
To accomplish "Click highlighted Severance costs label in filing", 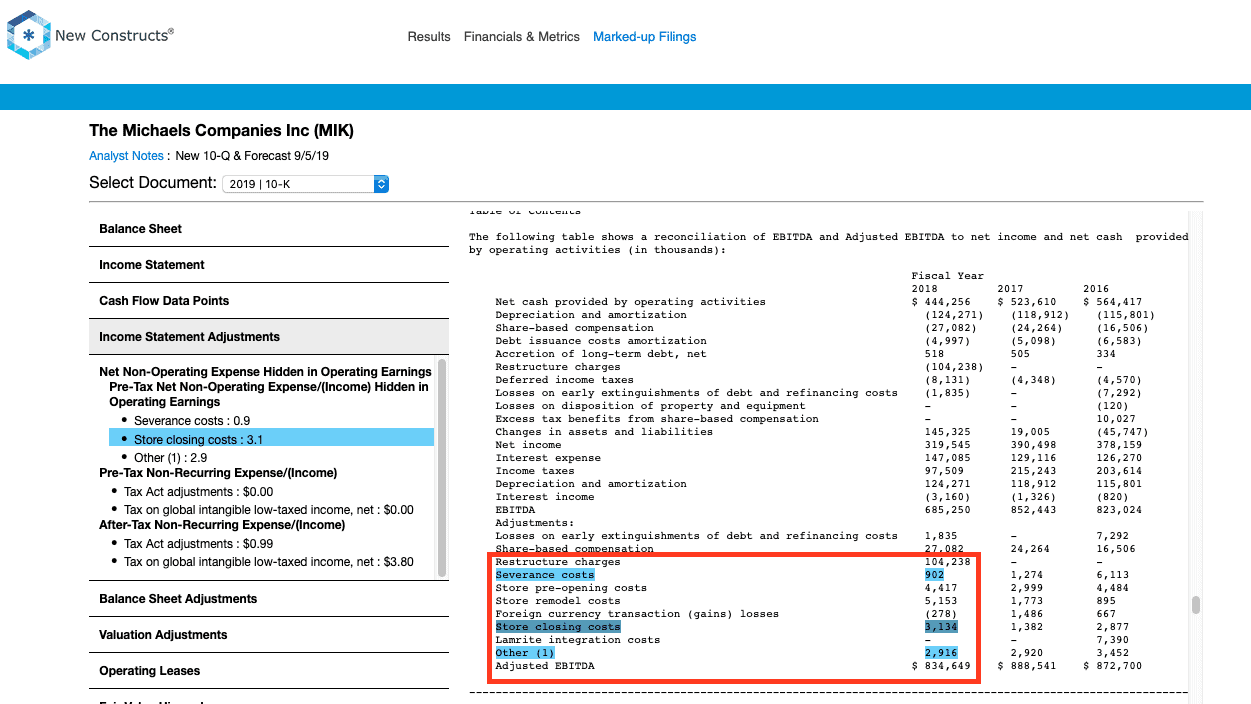I will click(545, 575).
